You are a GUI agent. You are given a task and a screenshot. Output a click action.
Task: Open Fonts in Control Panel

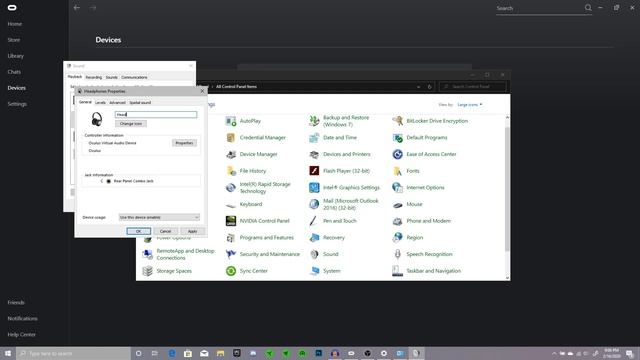406,171
